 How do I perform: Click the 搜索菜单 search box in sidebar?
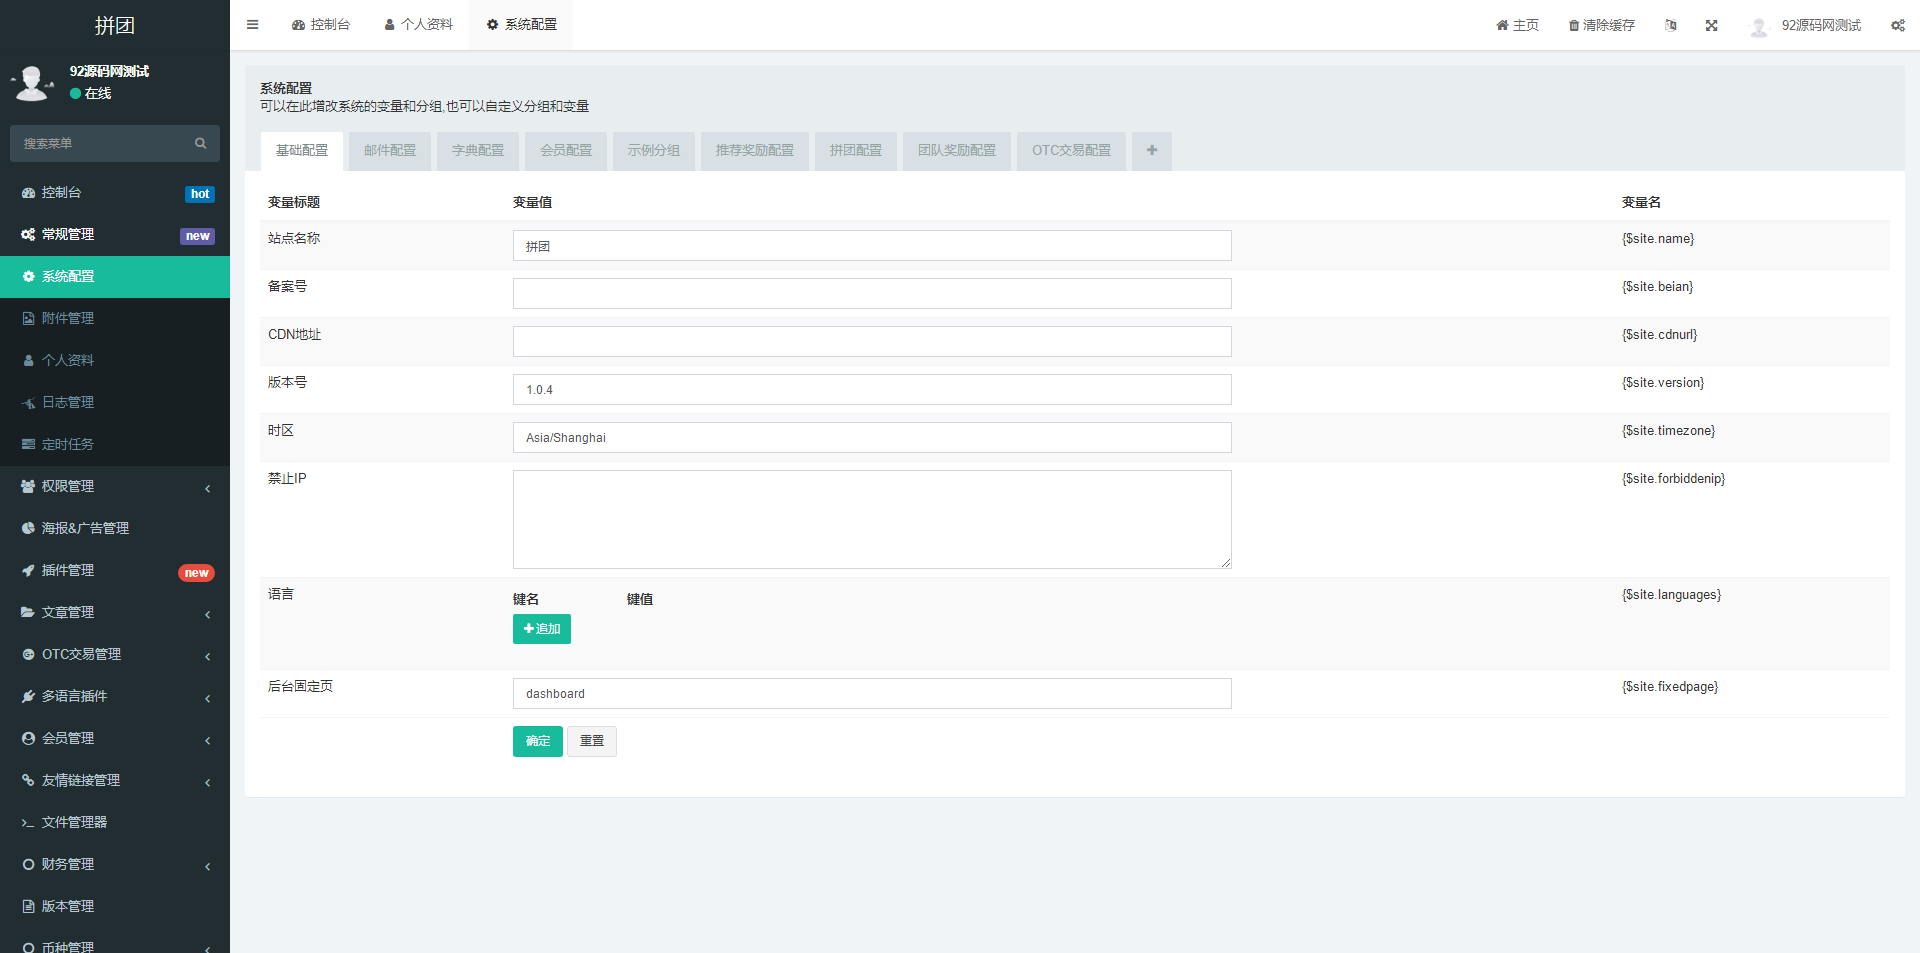click(x=115, y=143)
